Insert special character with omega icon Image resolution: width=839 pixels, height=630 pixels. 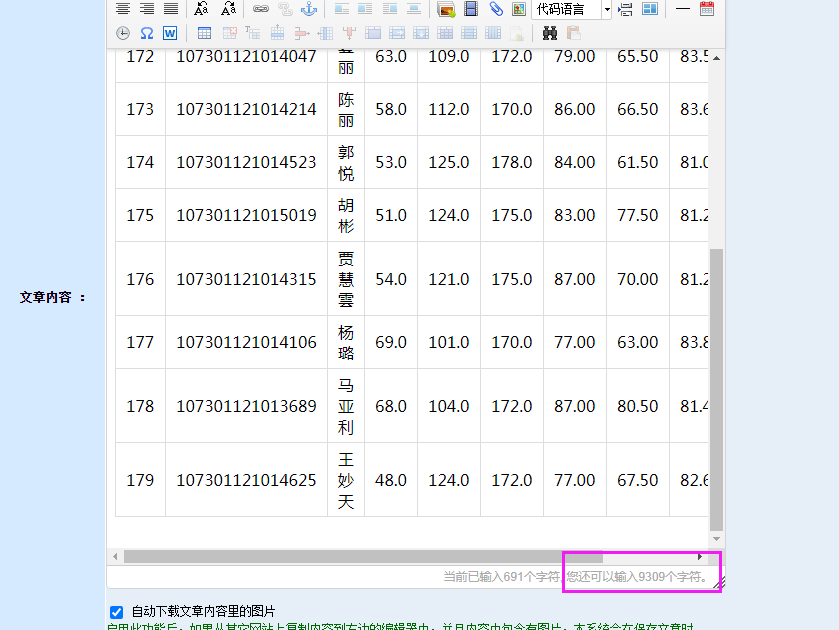pos(147,33)
